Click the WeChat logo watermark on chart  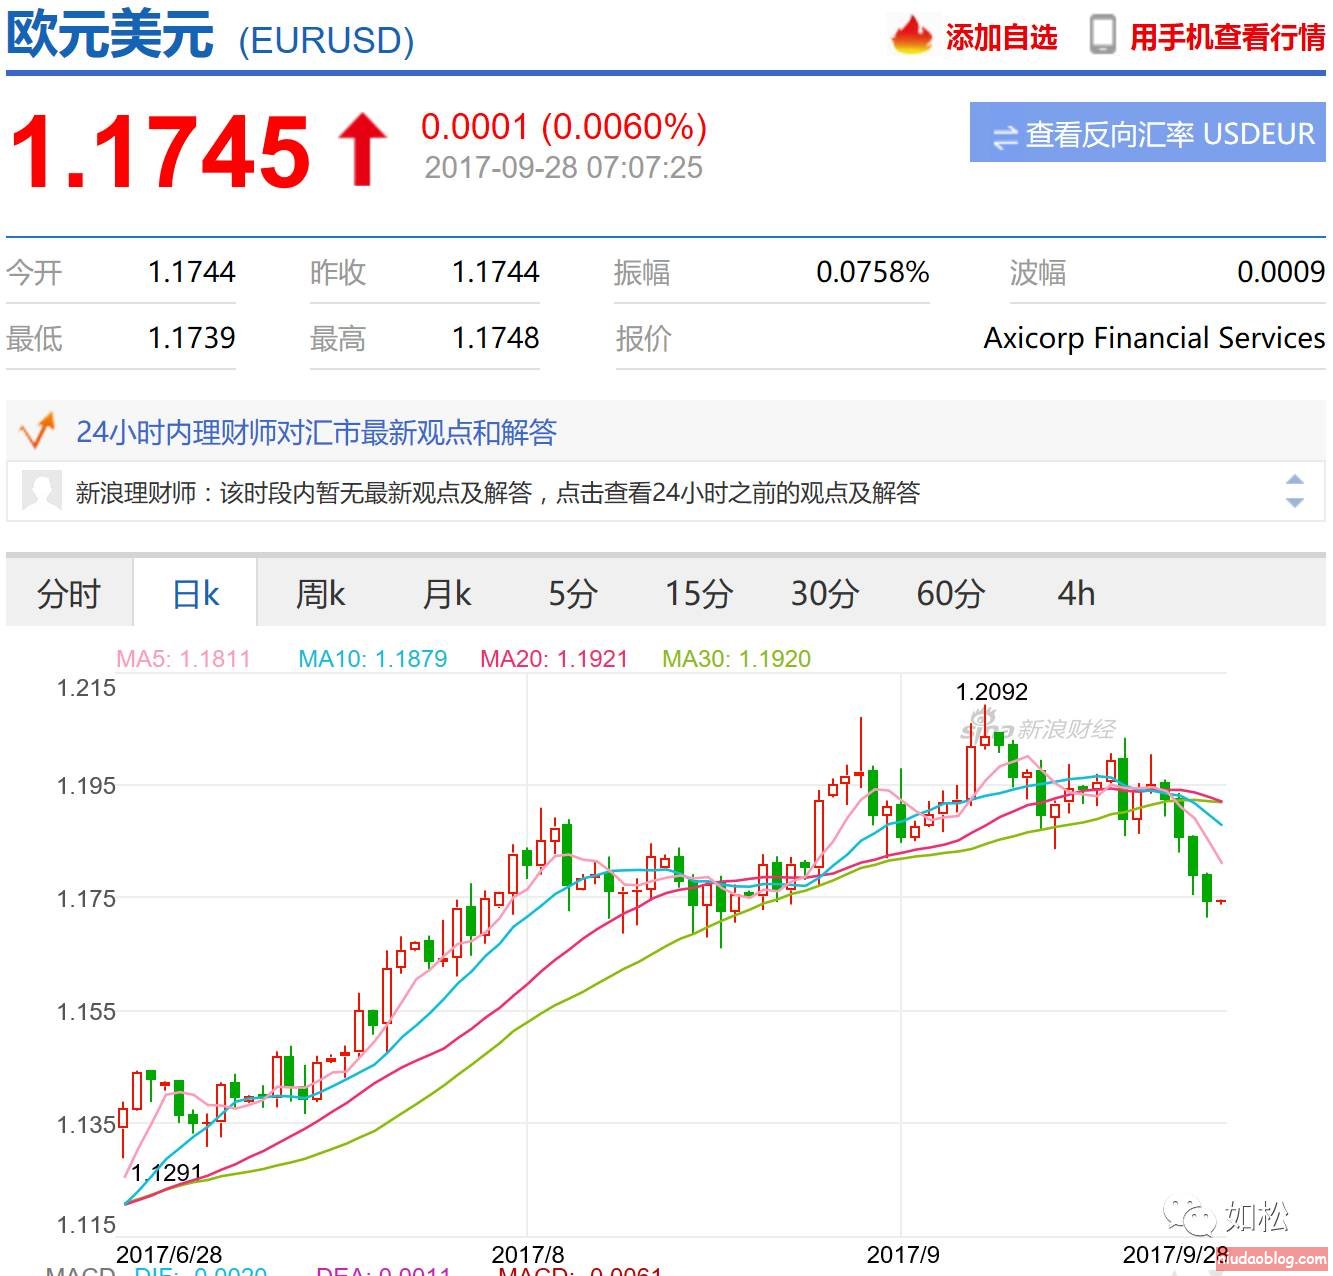tap(1187, 1217)
